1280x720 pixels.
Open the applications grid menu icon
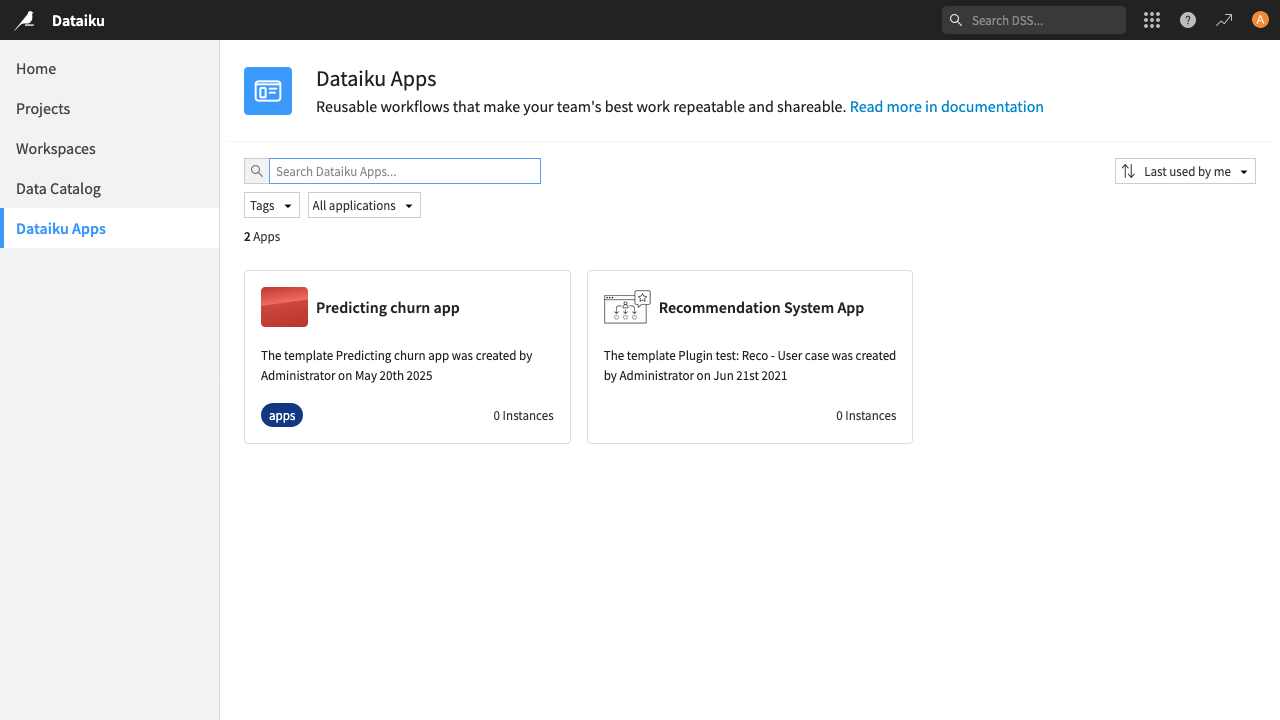[1152, 20]
